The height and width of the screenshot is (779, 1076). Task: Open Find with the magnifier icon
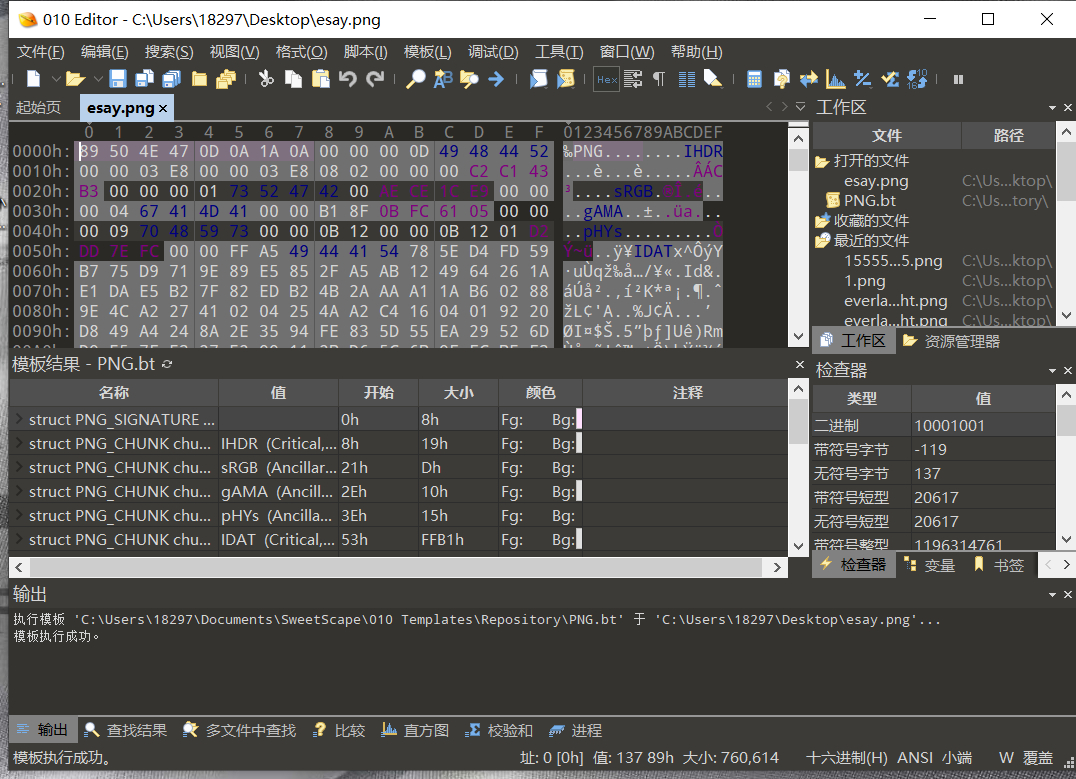[x=415, y=79]
